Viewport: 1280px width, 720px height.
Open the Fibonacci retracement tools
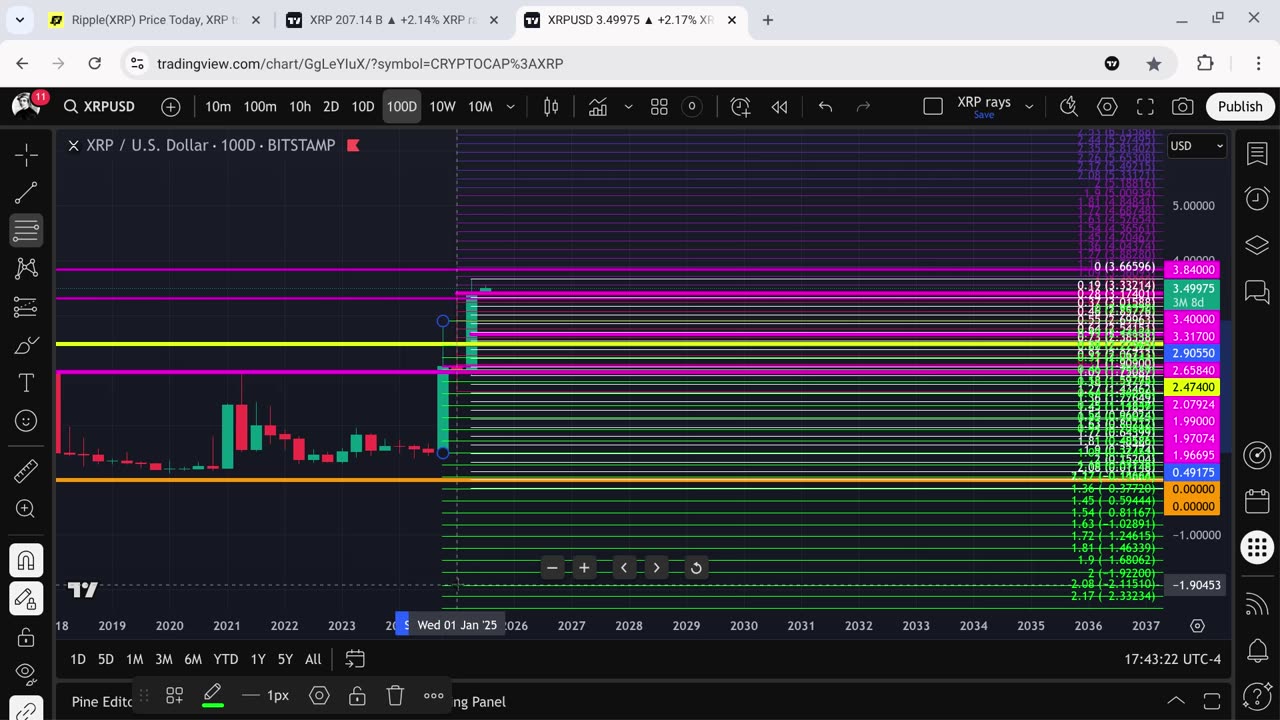(x=26, y=230)
